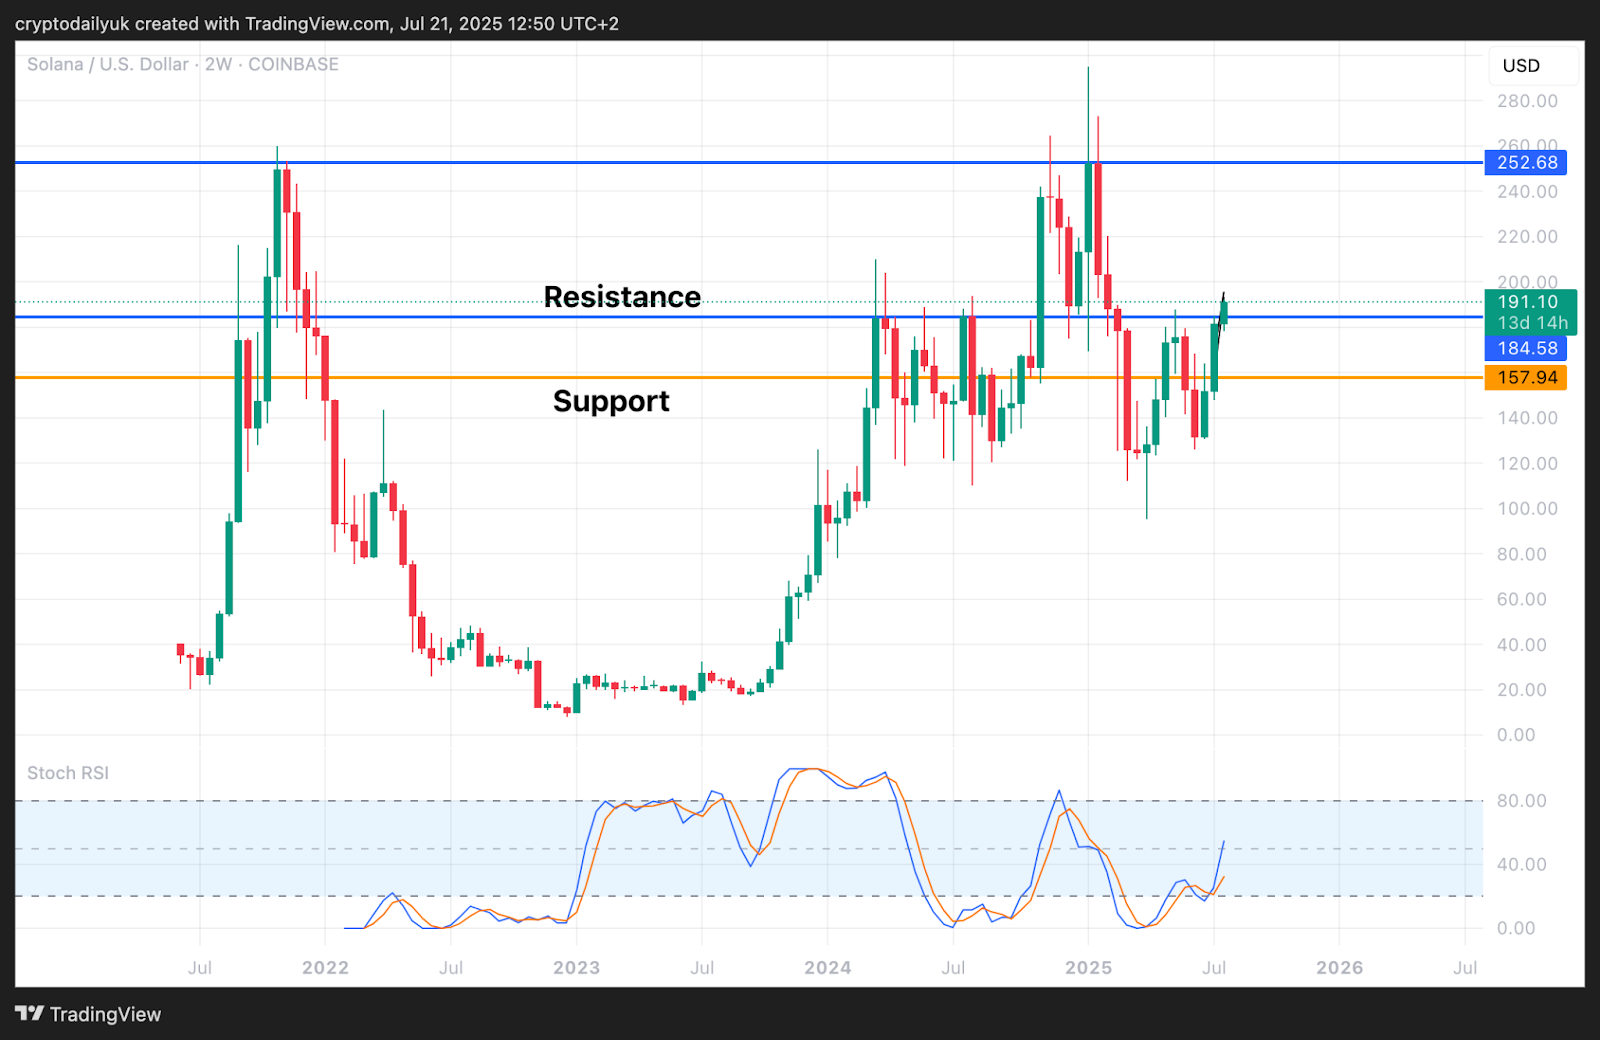Select the Support text annotation
Viewport: 1600px width, 1040px height.
611,401
